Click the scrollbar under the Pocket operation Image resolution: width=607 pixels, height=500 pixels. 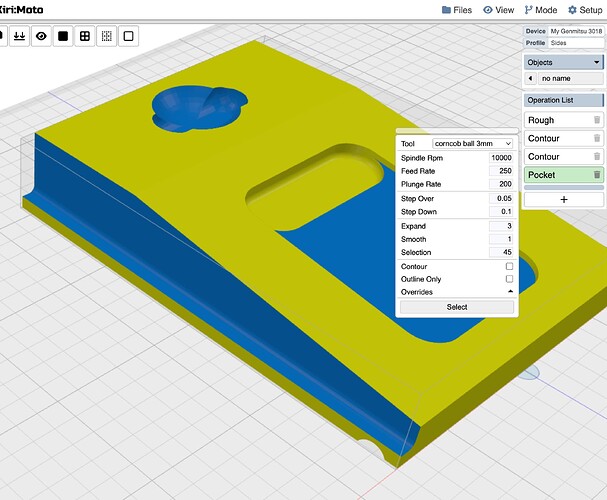coord(563,188)
